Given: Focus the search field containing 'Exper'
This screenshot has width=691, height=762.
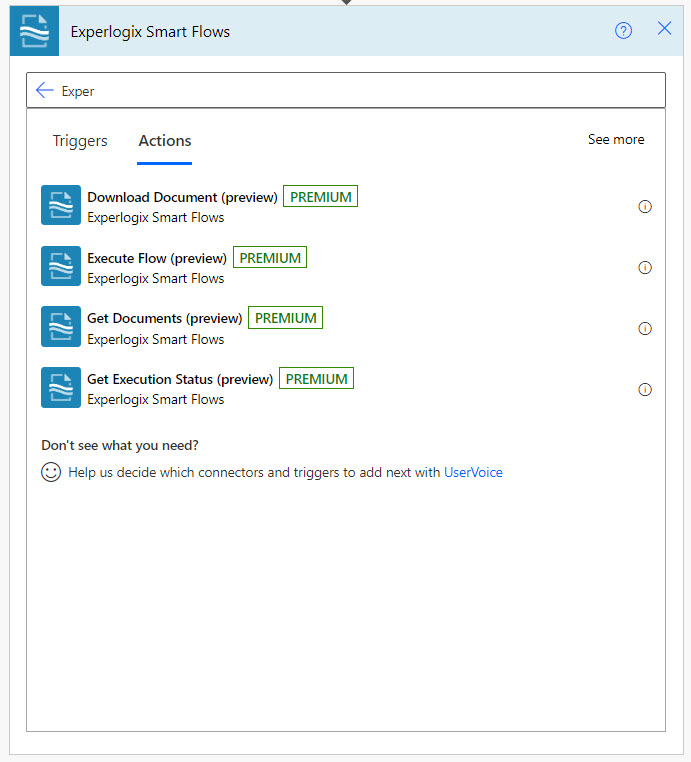Looking at the screenshot, I should pyautogui.click(x=346, y=90).
